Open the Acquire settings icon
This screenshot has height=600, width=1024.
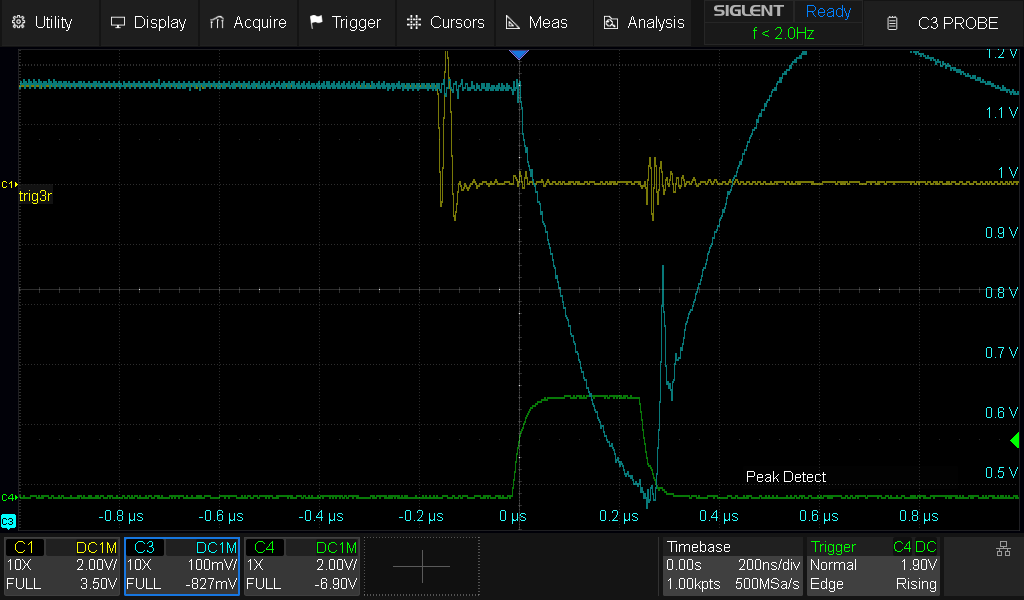[214, 21]
